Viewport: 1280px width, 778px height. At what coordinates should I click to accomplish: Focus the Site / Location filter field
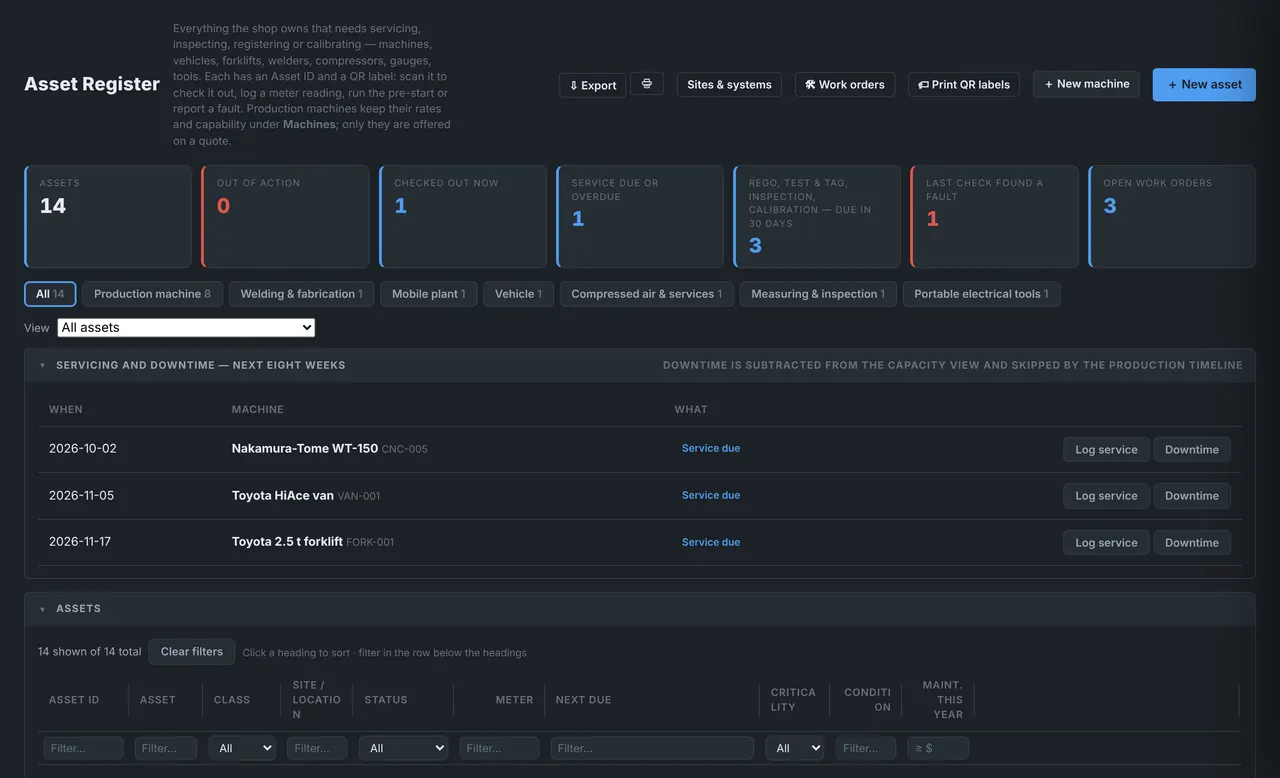pos(317,748)
